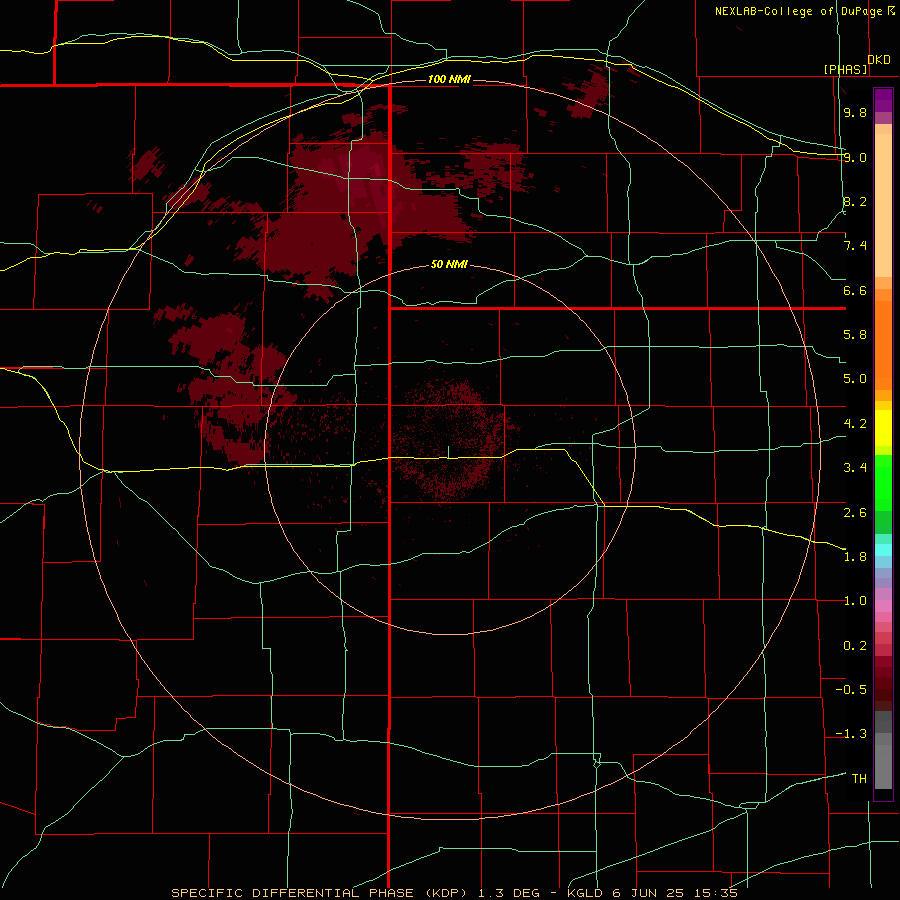The image size is (900, 900).
Task: Click the NEXLAB-College of DuPage title text
Action: tap(799, 11)
